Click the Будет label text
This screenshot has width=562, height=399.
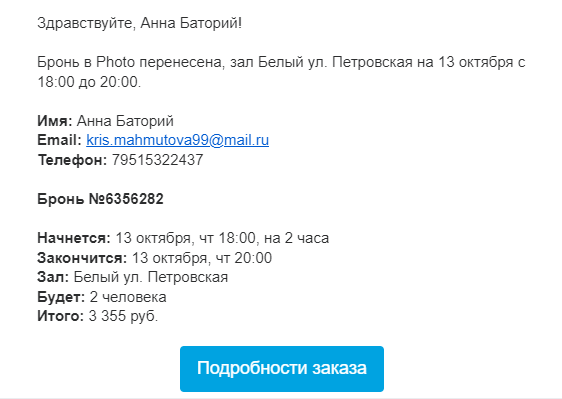coord(61,297)
